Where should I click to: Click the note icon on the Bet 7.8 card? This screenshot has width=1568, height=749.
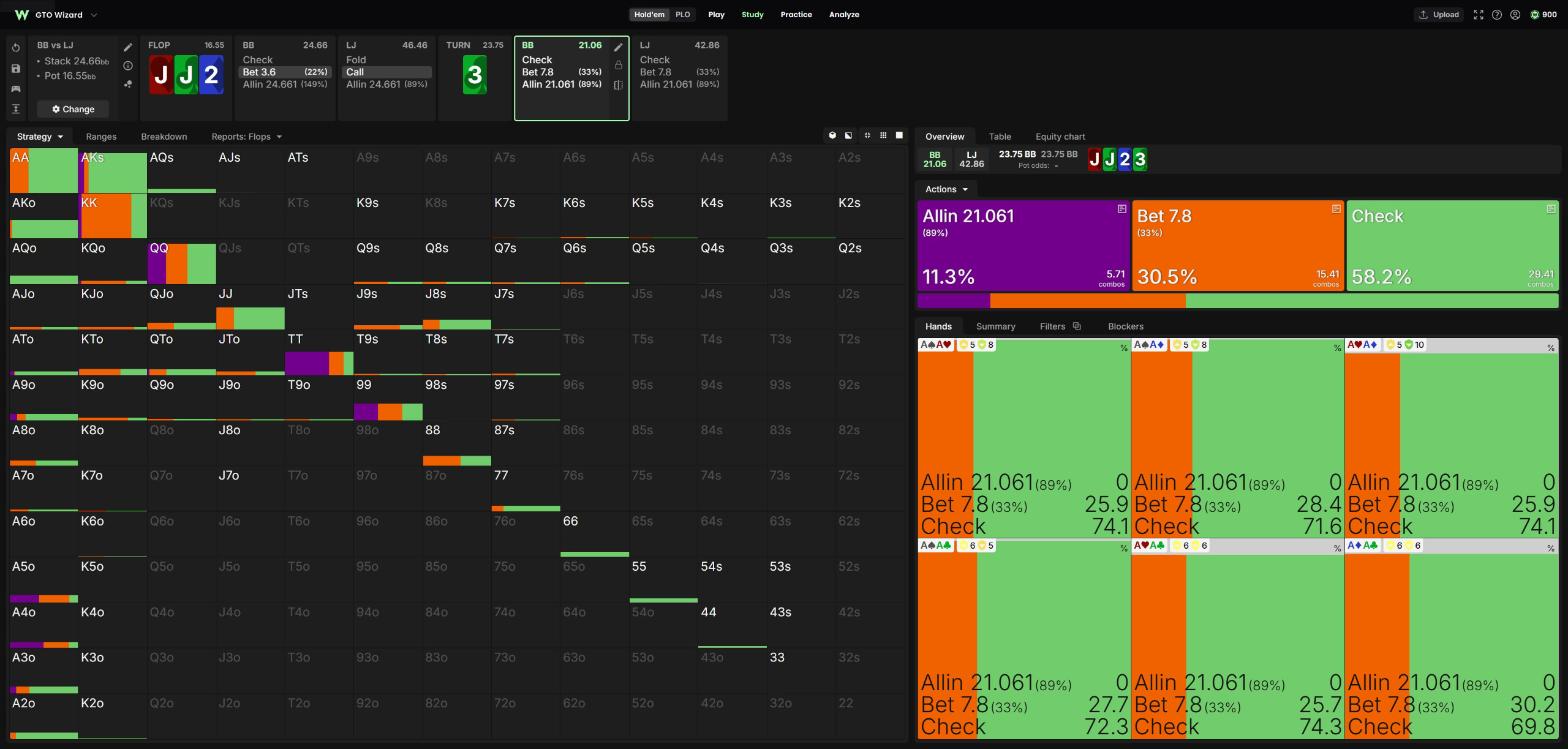point(1336,209)
